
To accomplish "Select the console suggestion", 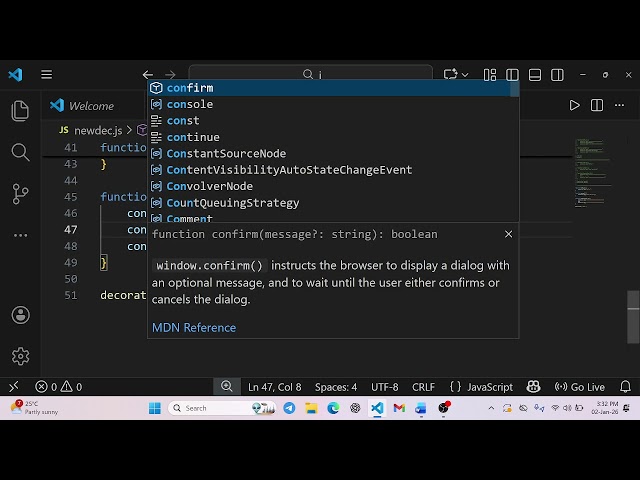I will (331, 104).
